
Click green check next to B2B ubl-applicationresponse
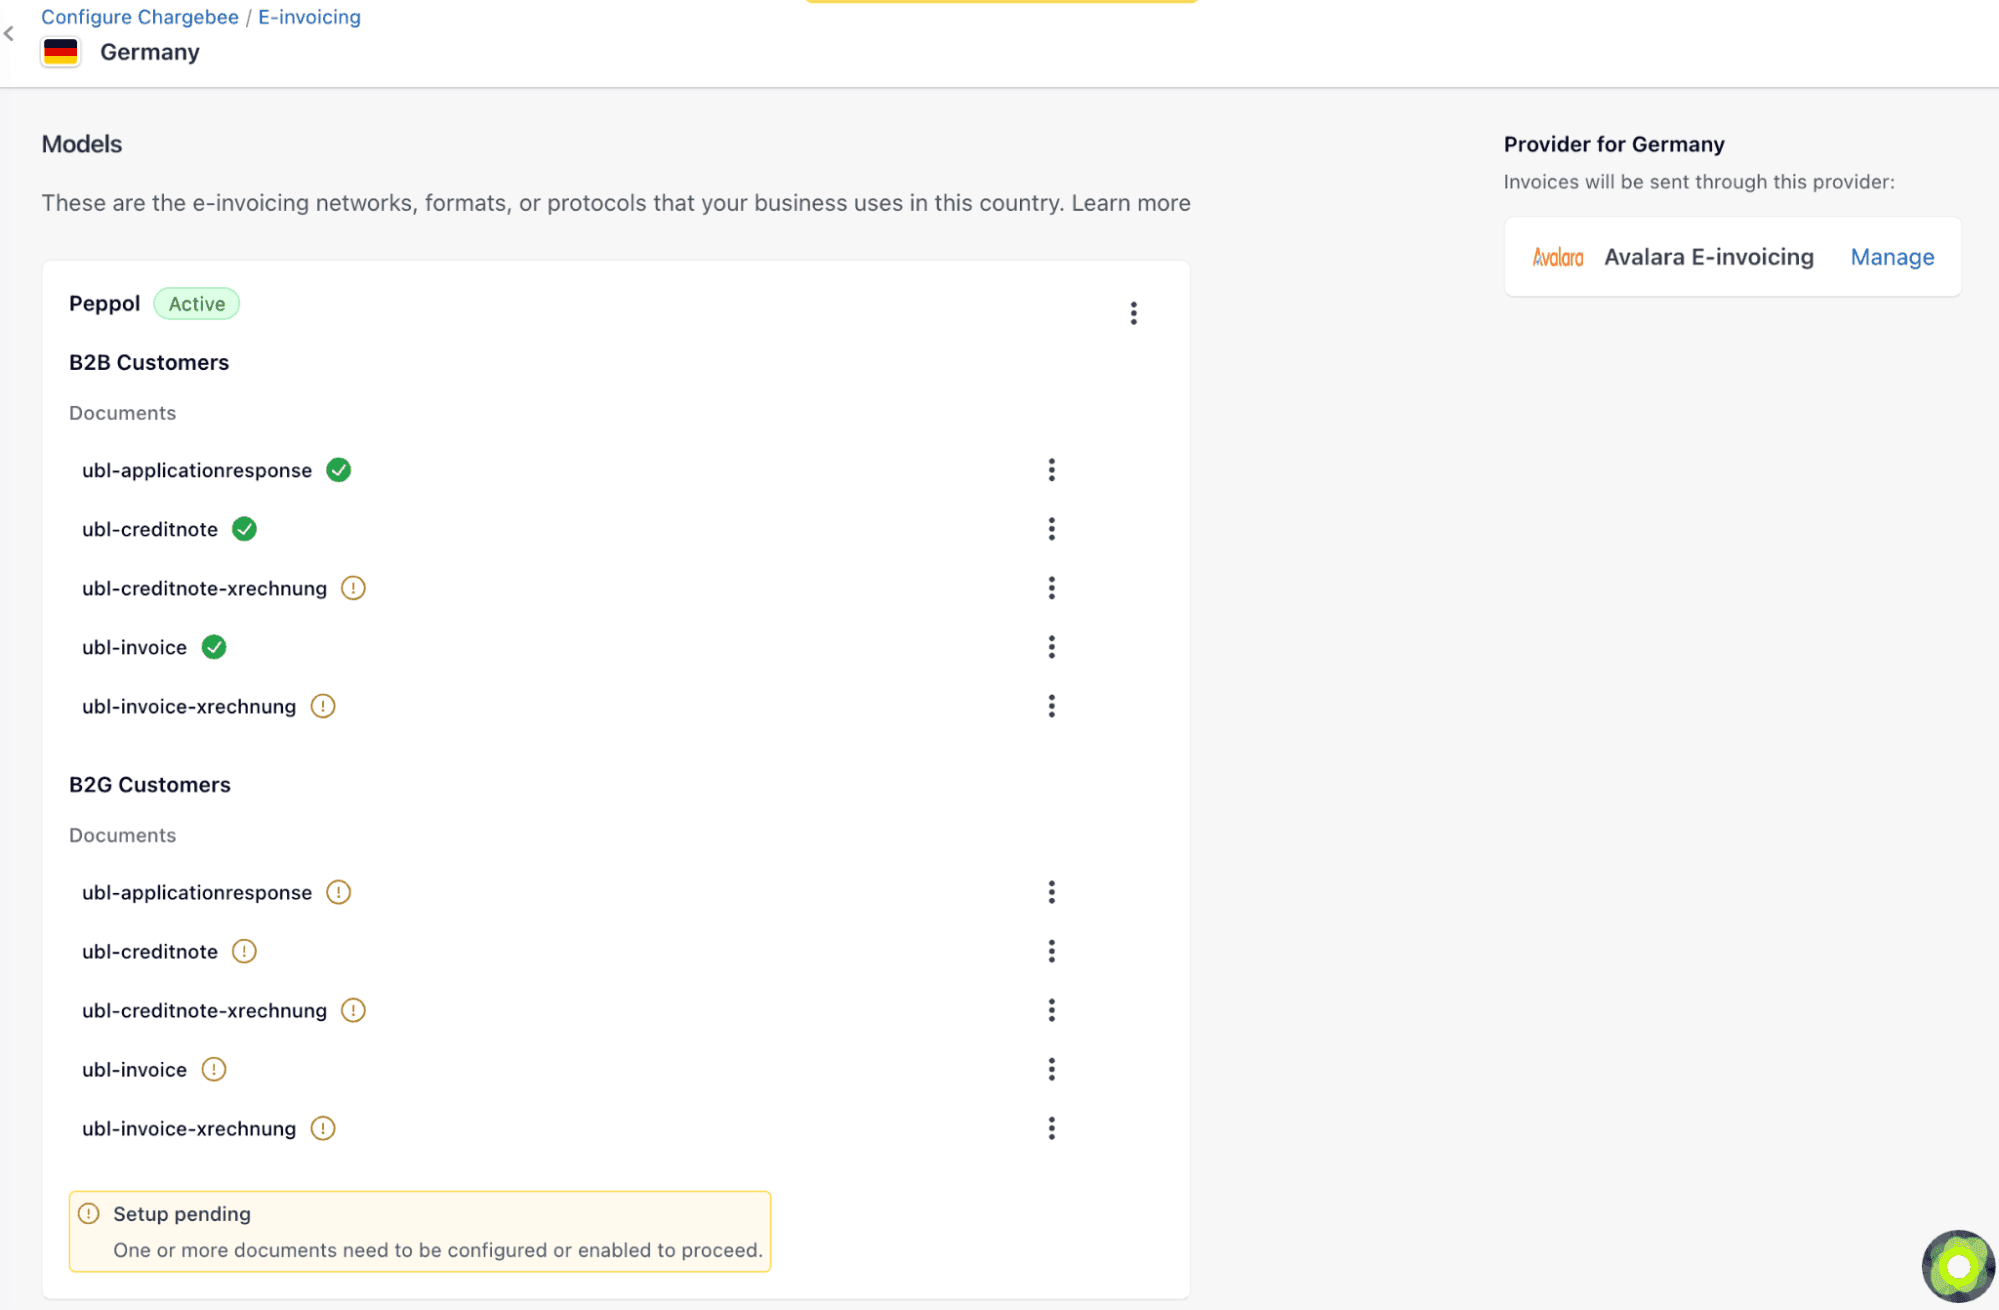339,470
